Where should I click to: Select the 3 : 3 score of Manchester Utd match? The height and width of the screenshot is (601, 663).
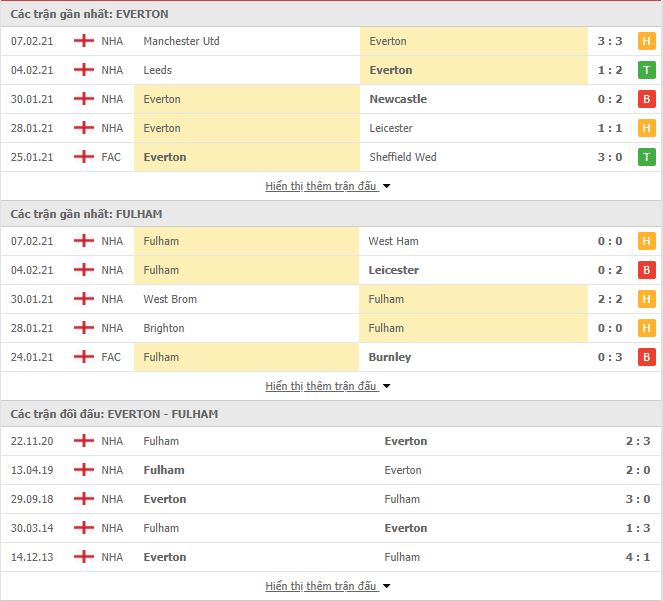point(610,41)
